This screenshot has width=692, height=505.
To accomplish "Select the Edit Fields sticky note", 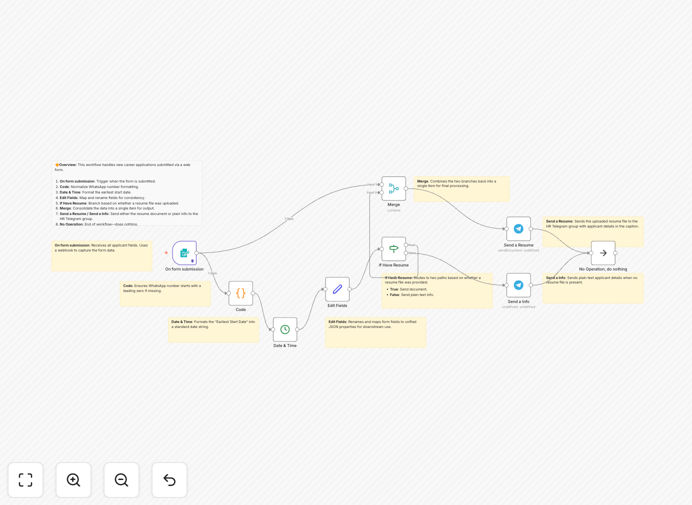I will point(376,332).
